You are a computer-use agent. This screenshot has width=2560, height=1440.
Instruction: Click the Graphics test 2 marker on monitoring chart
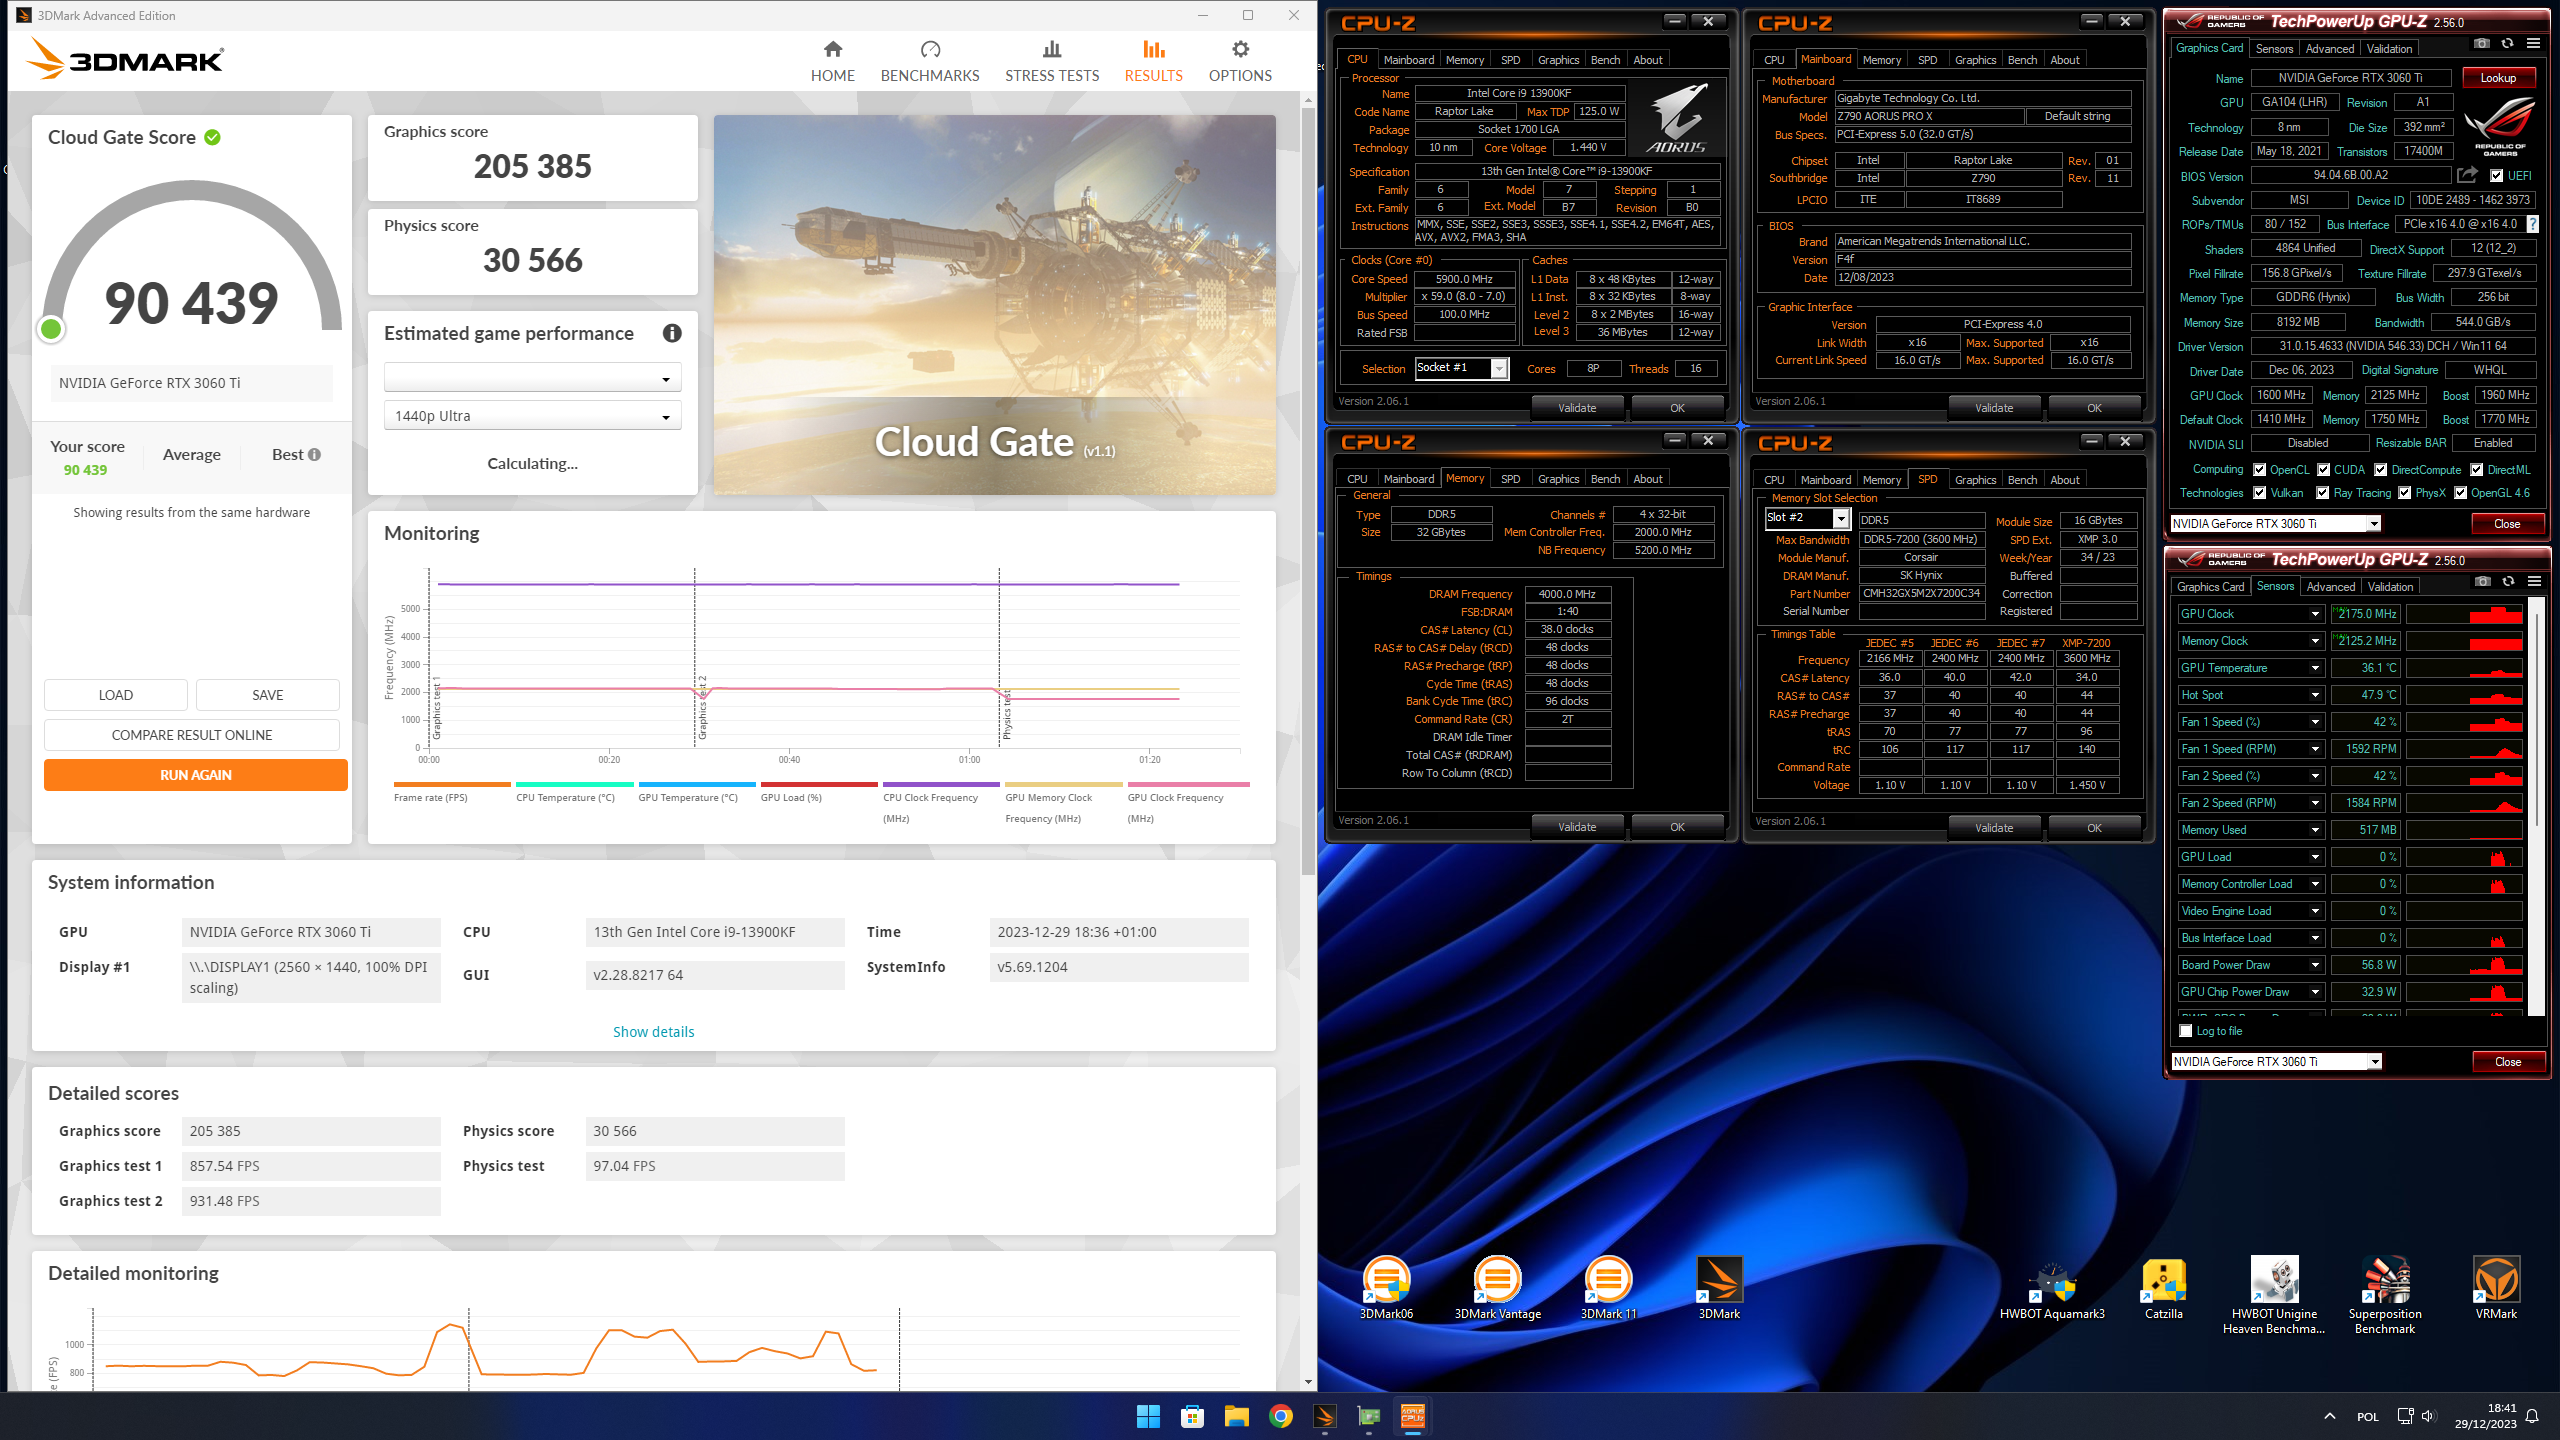tap(702, 707)
